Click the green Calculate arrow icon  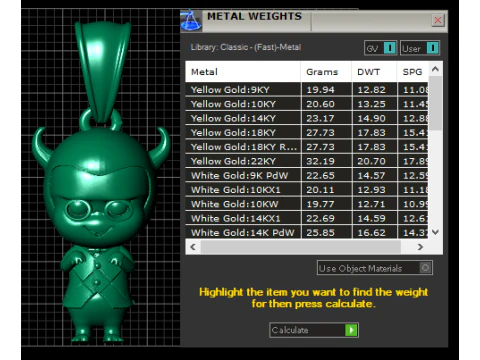[x=351, y=330]
